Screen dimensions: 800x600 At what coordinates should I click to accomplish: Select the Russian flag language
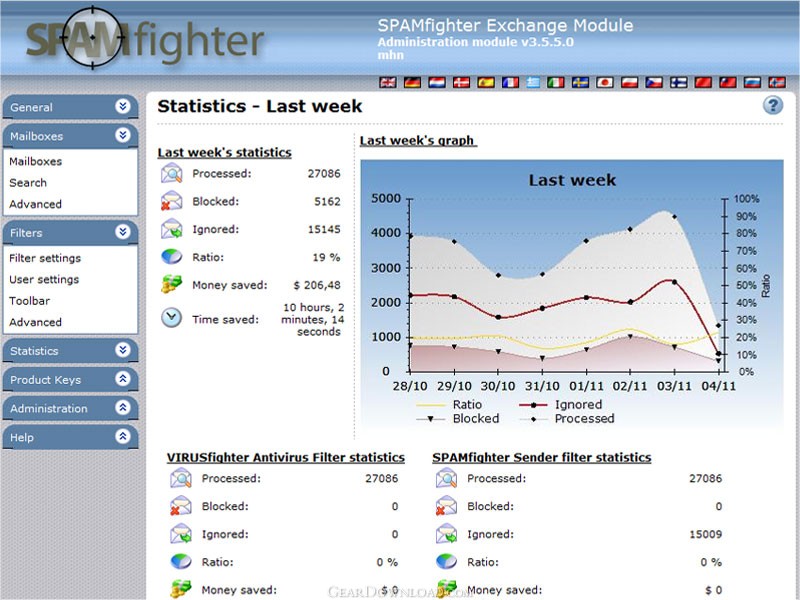click(x=752, y=82)
